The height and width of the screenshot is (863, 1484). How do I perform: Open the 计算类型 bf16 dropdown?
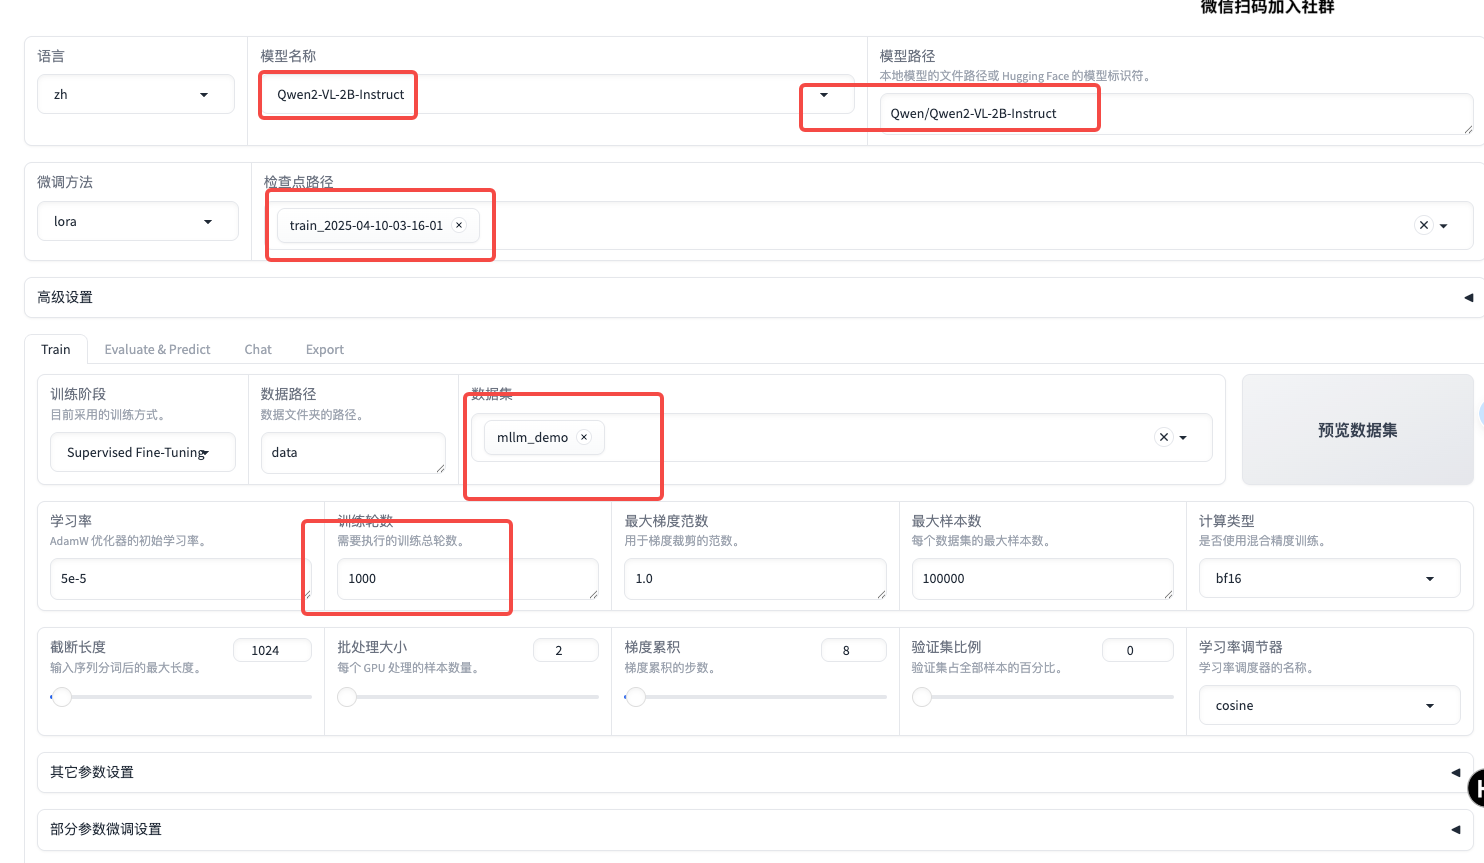(x=1330, y=578)
